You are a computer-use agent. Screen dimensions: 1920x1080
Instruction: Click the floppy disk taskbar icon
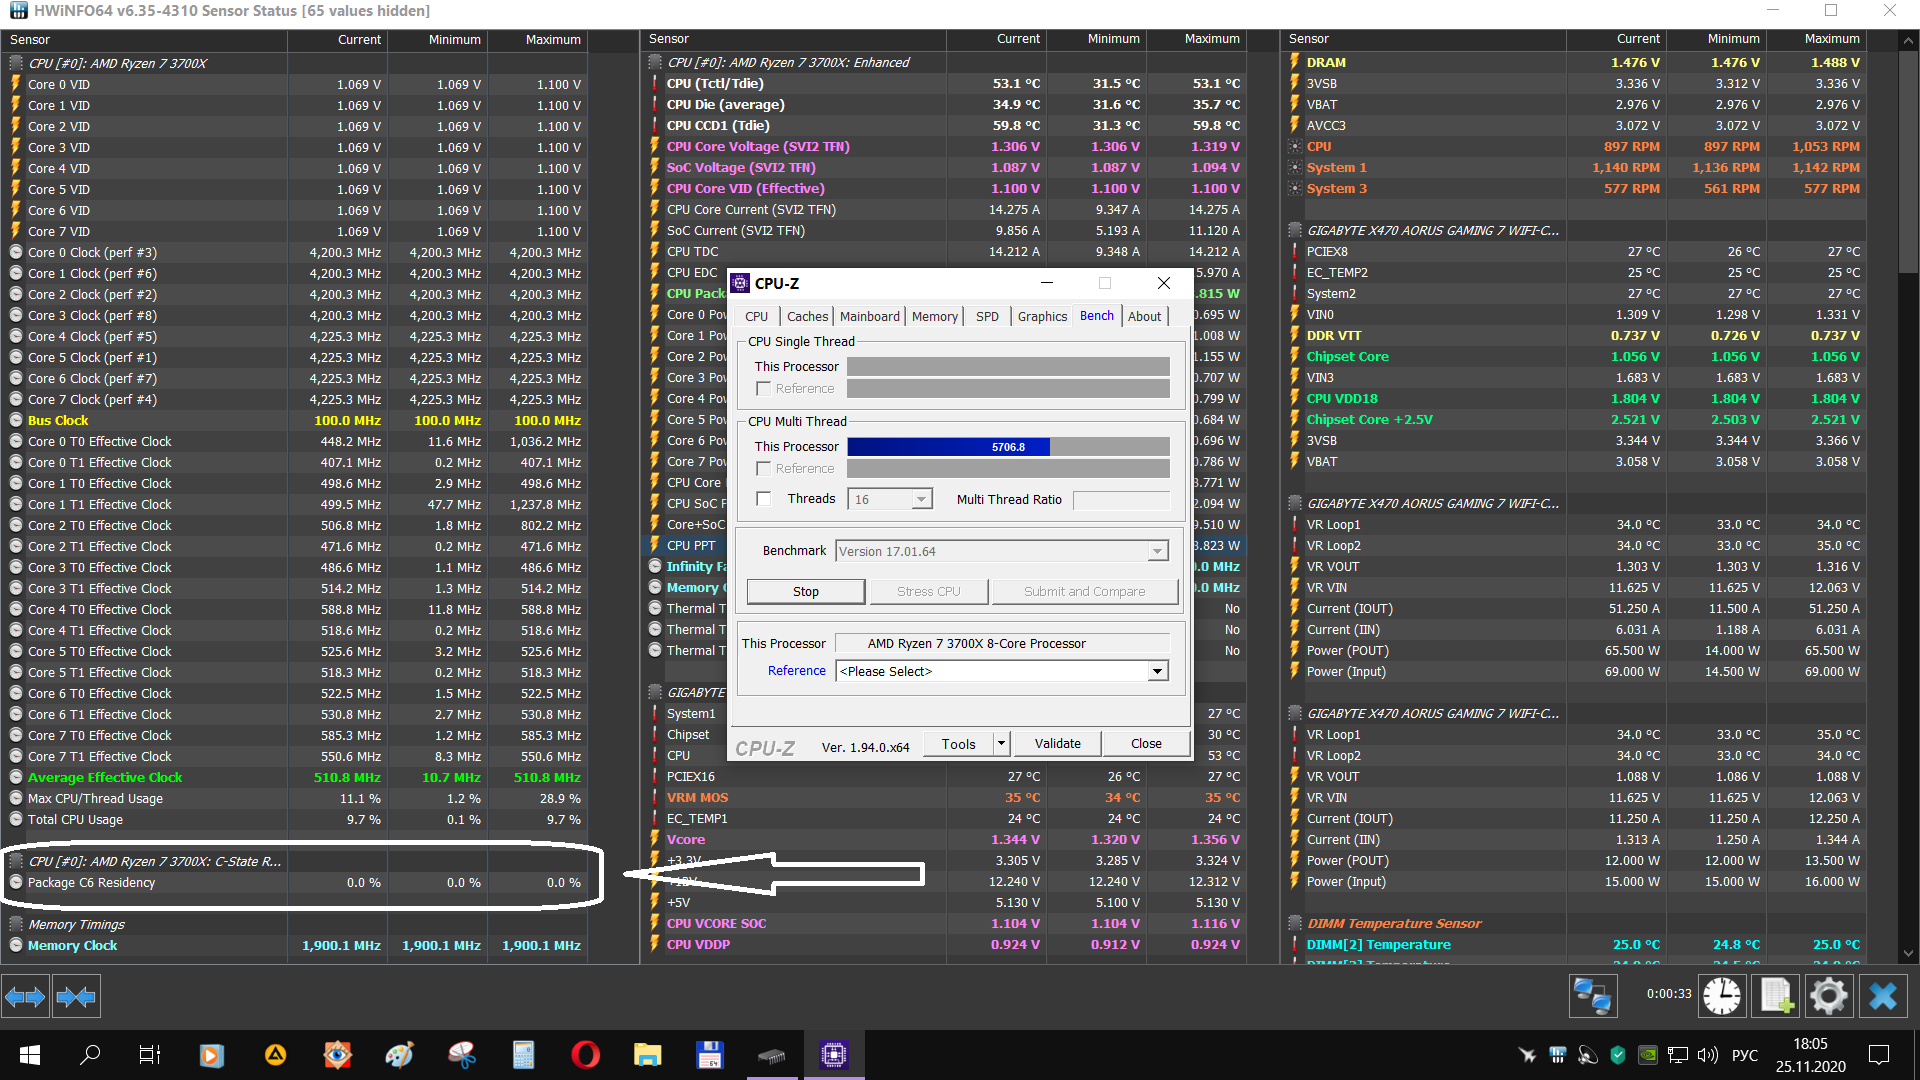click(710, 1055)
